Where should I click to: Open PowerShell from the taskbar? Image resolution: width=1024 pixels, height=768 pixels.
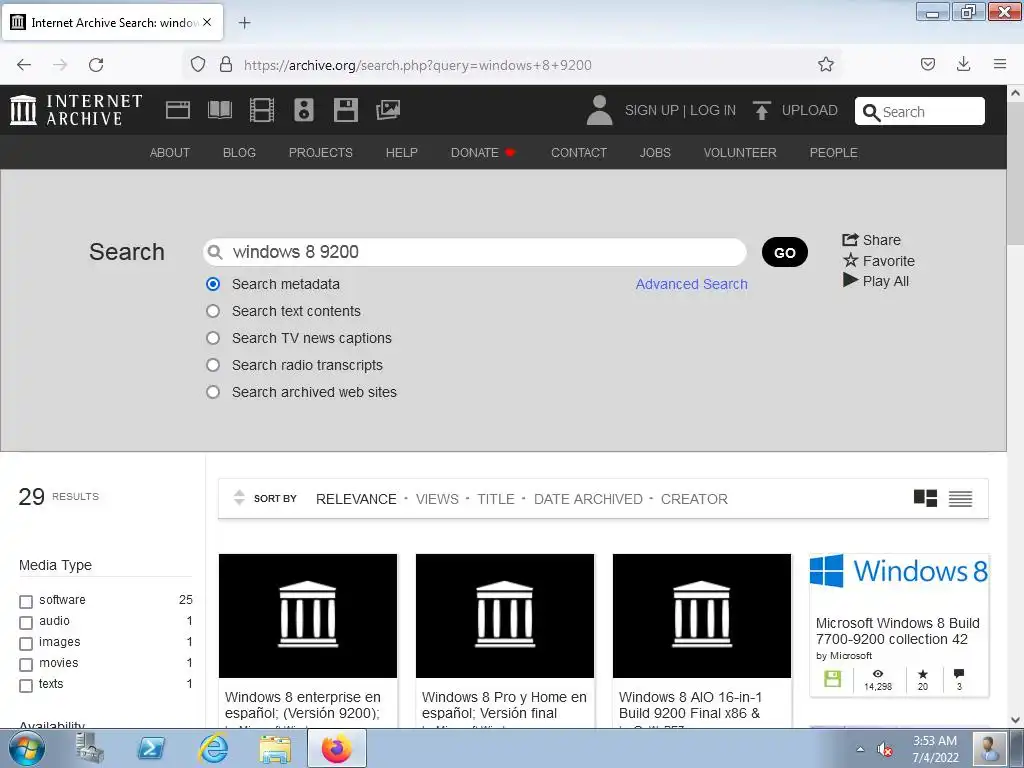tap(151, 749)
